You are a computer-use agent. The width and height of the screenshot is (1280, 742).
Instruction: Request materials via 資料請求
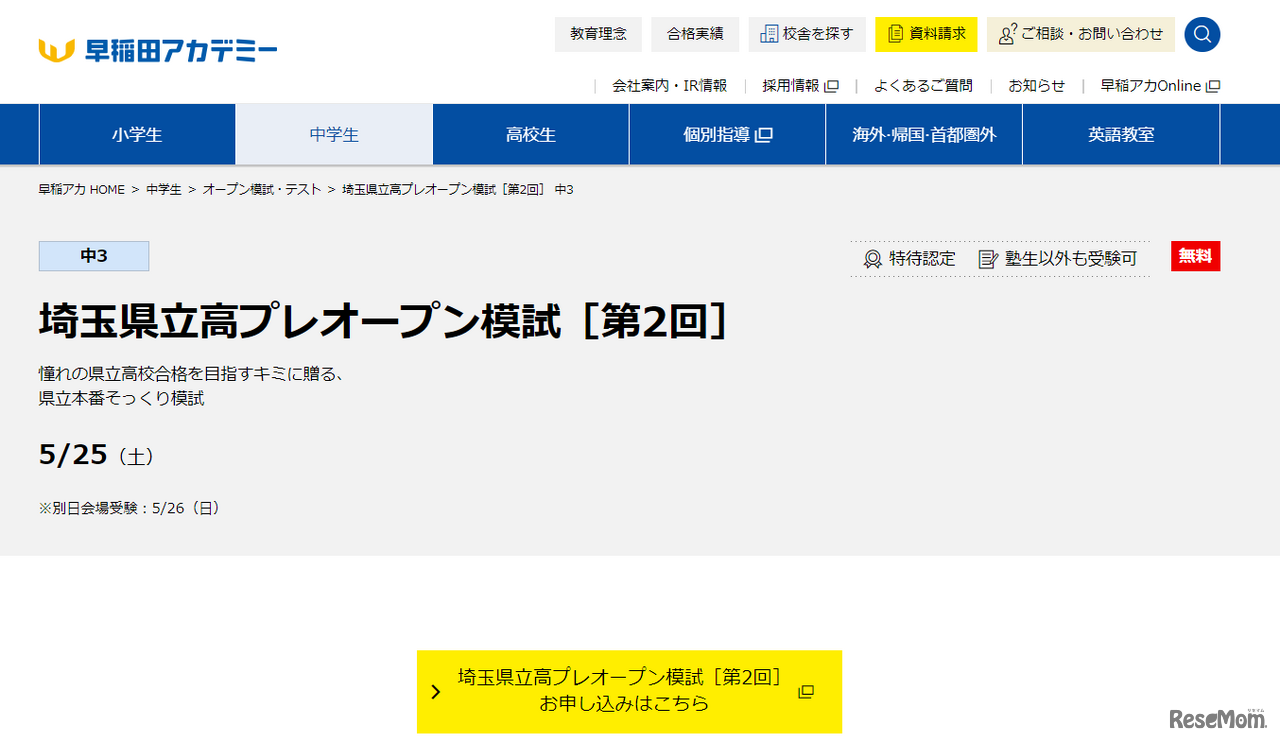pos(926,34)
